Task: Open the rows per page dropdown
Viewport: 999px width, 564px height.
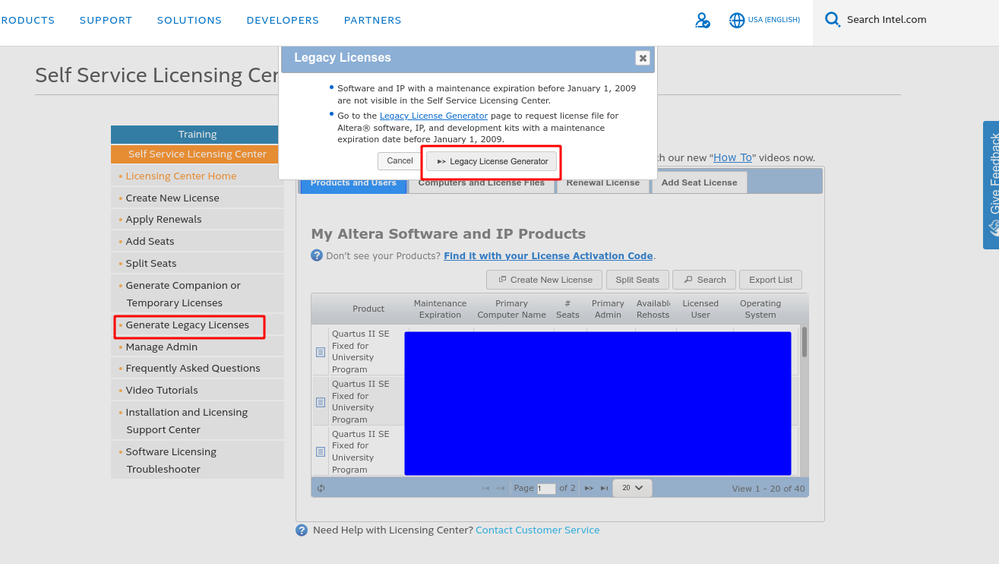Action: point(632,488)
